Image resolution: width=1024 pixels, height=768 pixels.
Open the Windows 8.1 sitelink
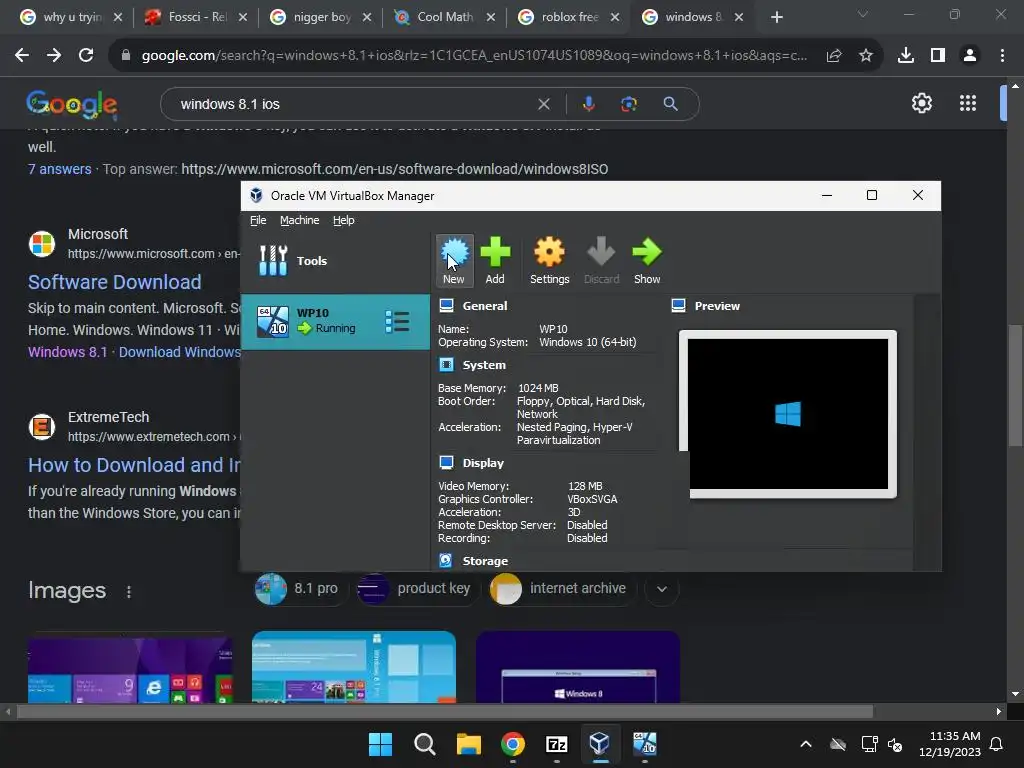[x=67, y=352]
